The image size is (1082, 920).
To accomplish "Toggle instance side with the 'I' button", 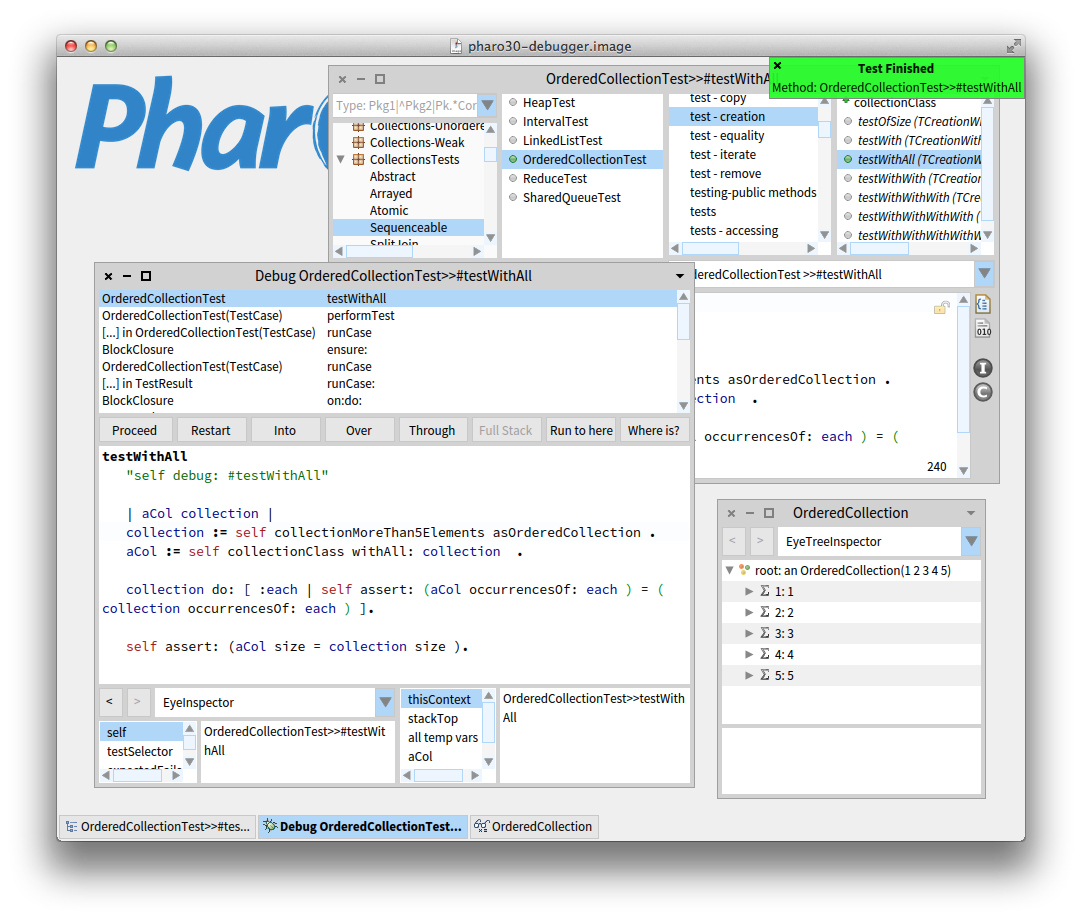I will coord(983,368).
